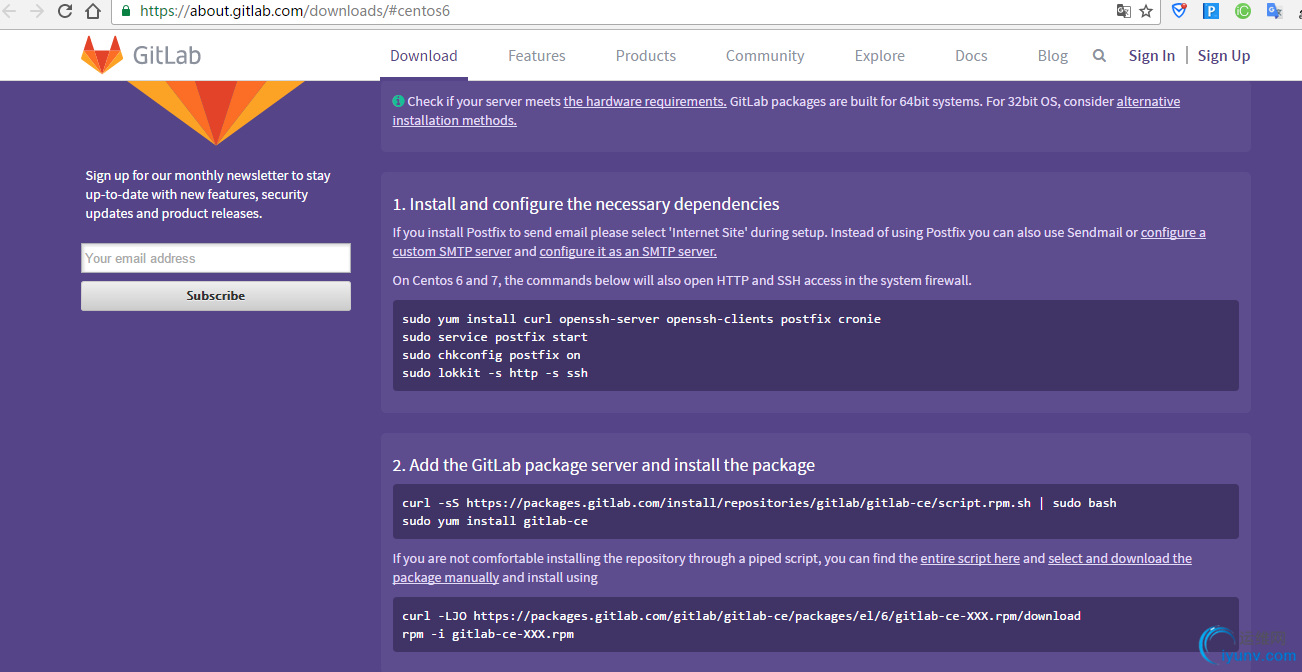Image resolution: width=1302 pixels, height=672 pixels.
Task: Follow the 'entire script here' link
Action: pos(969,559)
